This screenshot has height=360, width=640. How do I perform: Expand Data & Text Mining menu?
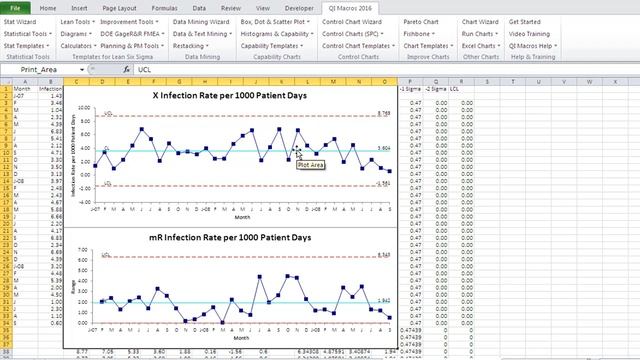(202, 34)
